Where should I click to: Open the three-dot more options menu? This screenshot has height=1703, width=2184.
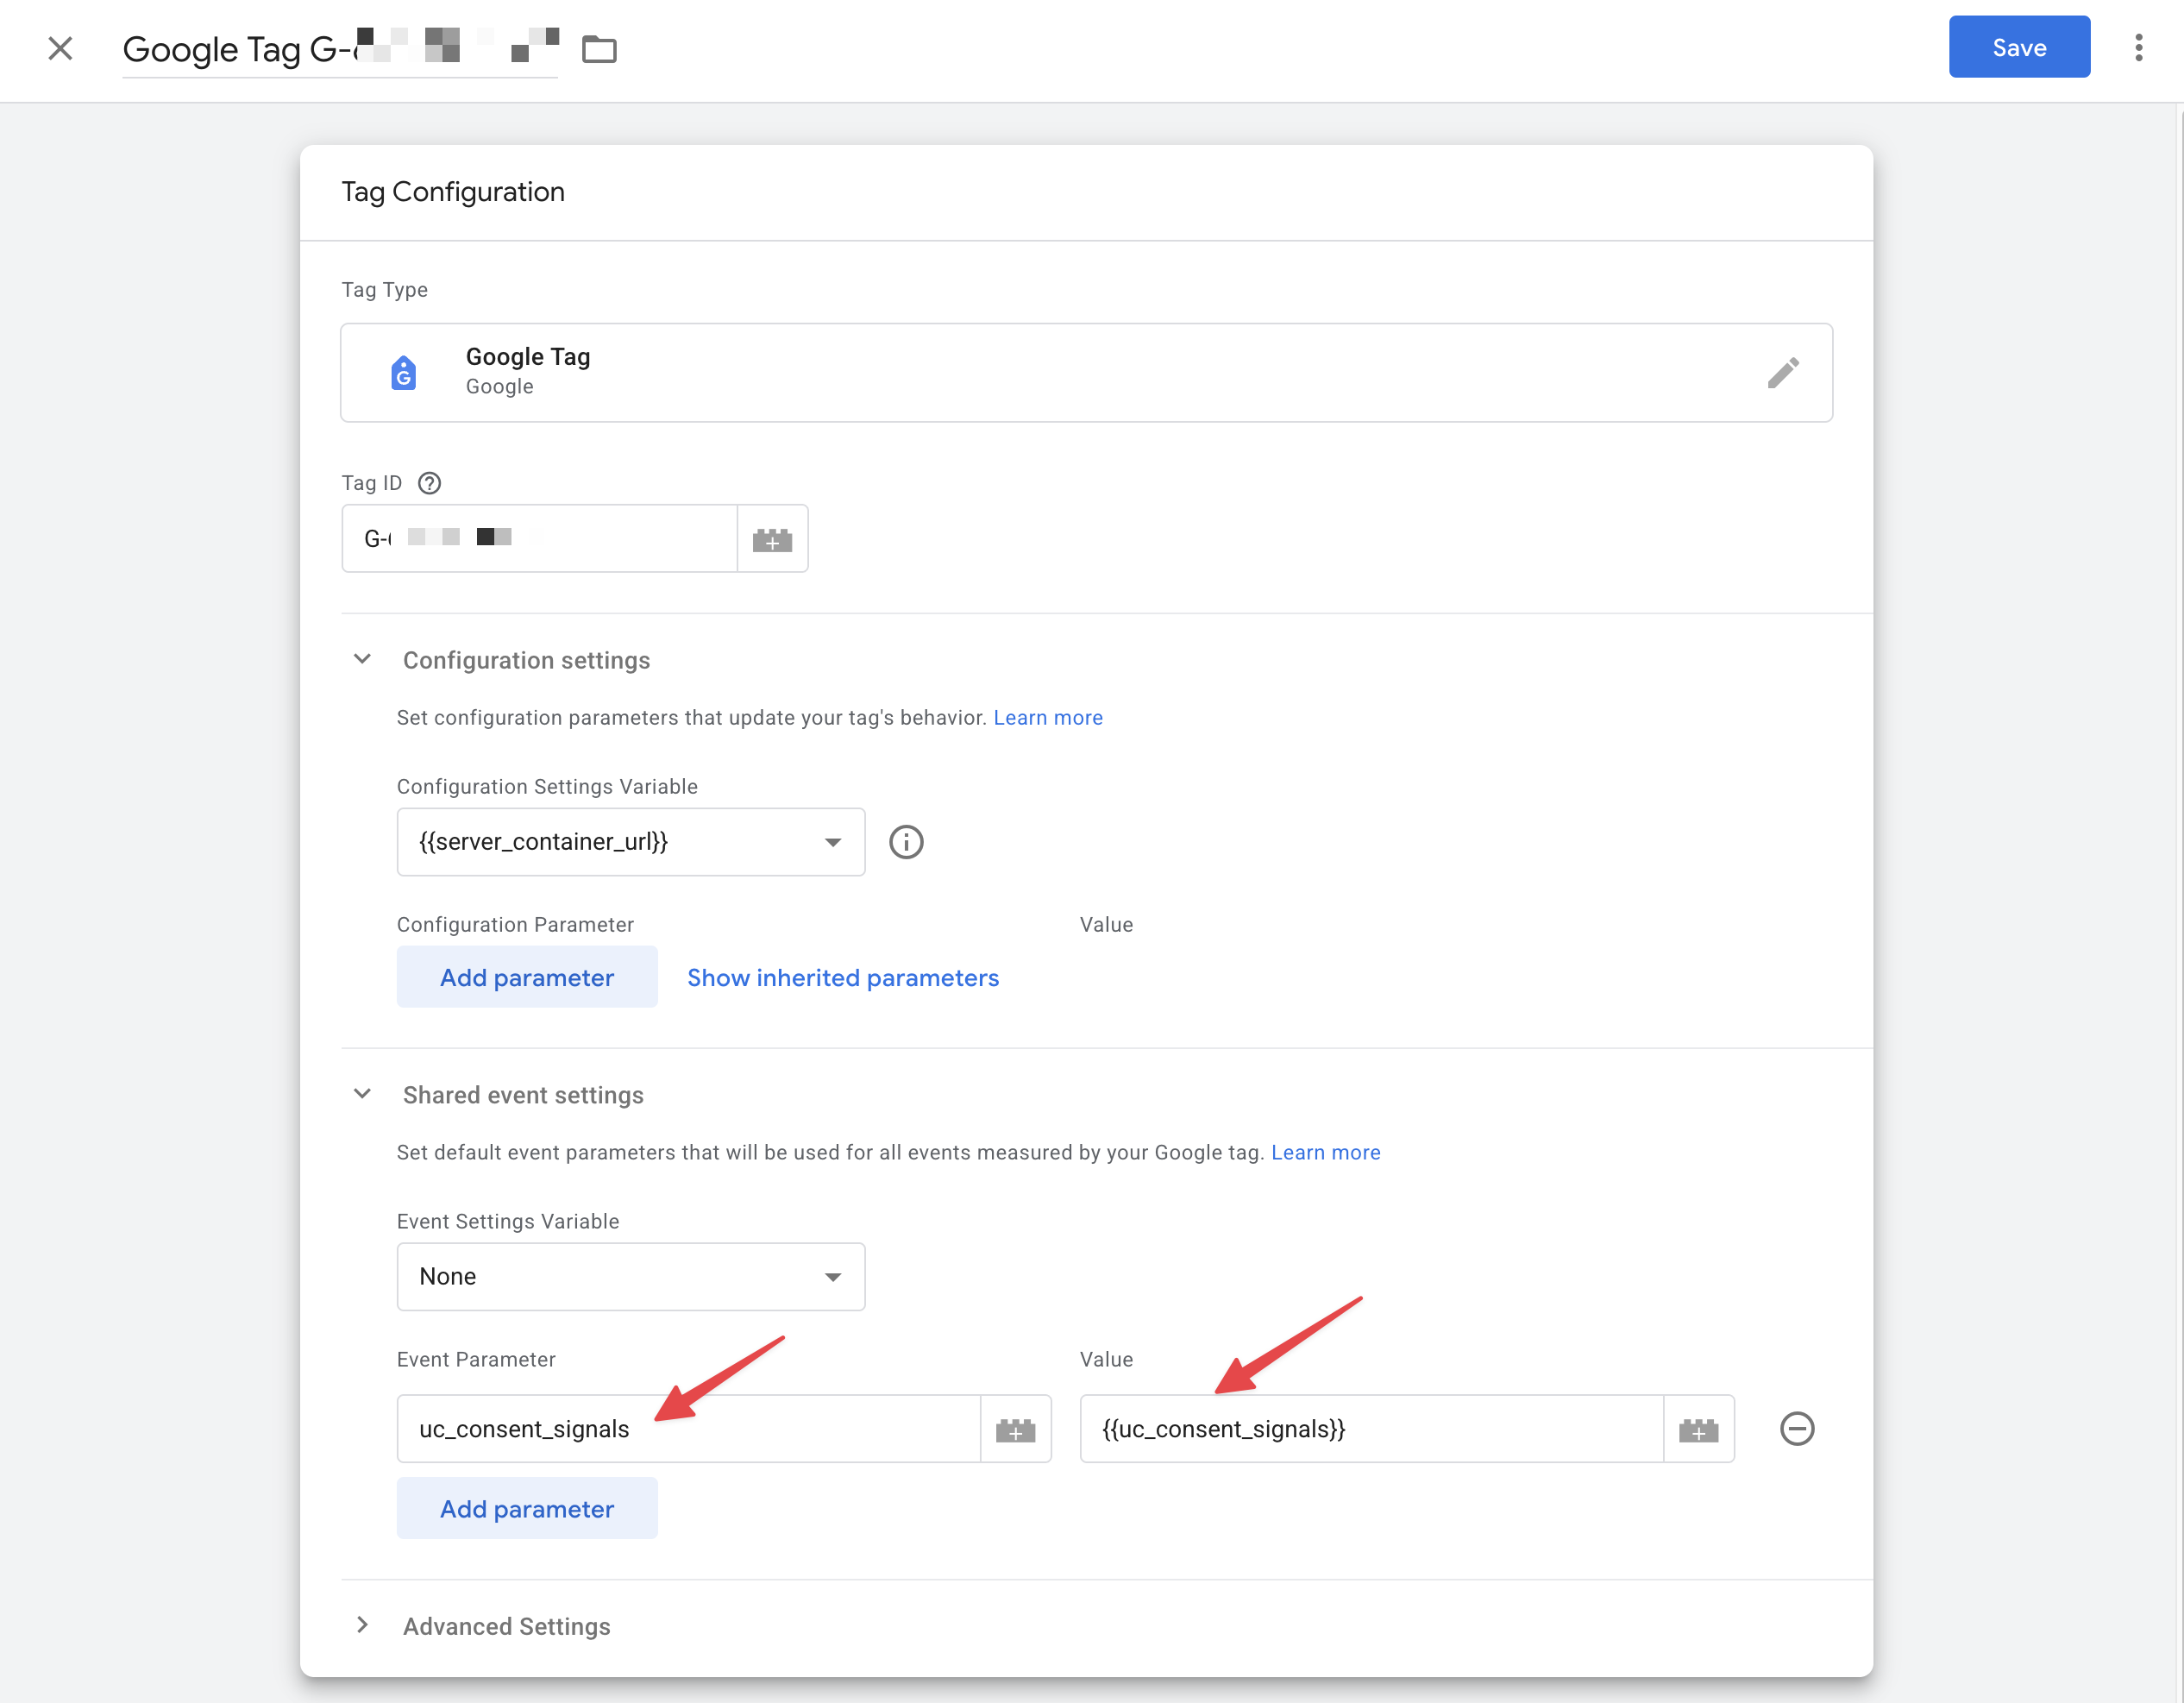click(x=2138, y=48)
